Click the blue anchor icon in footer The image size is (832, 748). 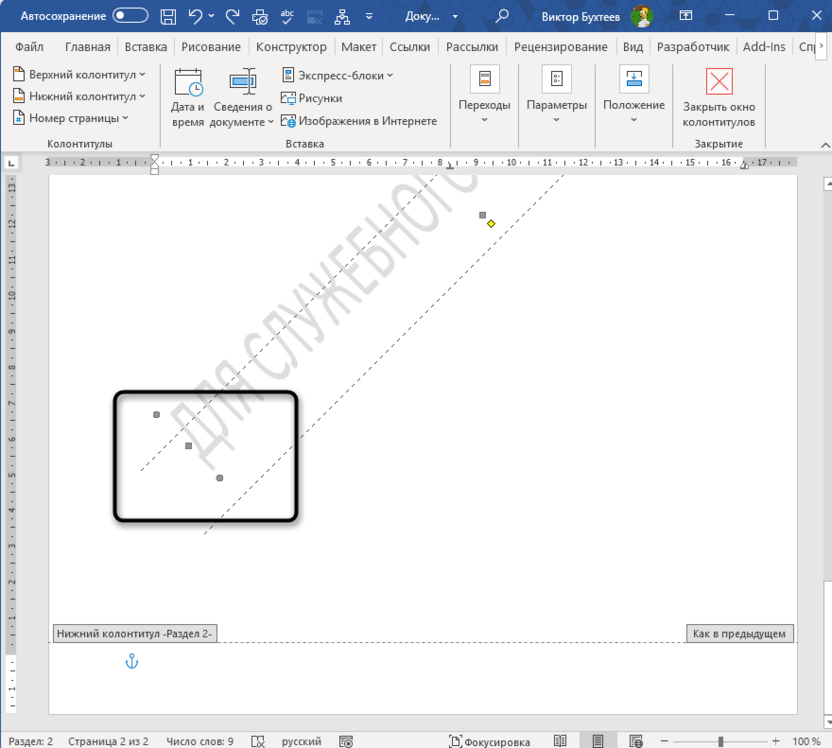[132, 661]
